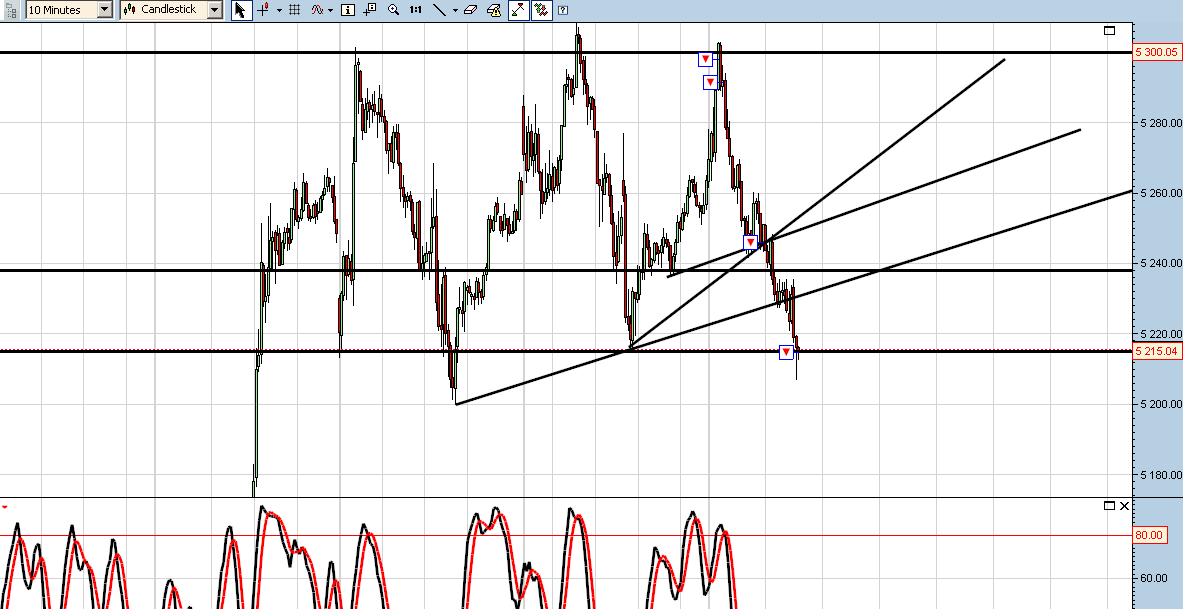1183x609 pixels.
Task: Toggle the green-red markers button
Action: click(x=541, y=10)
